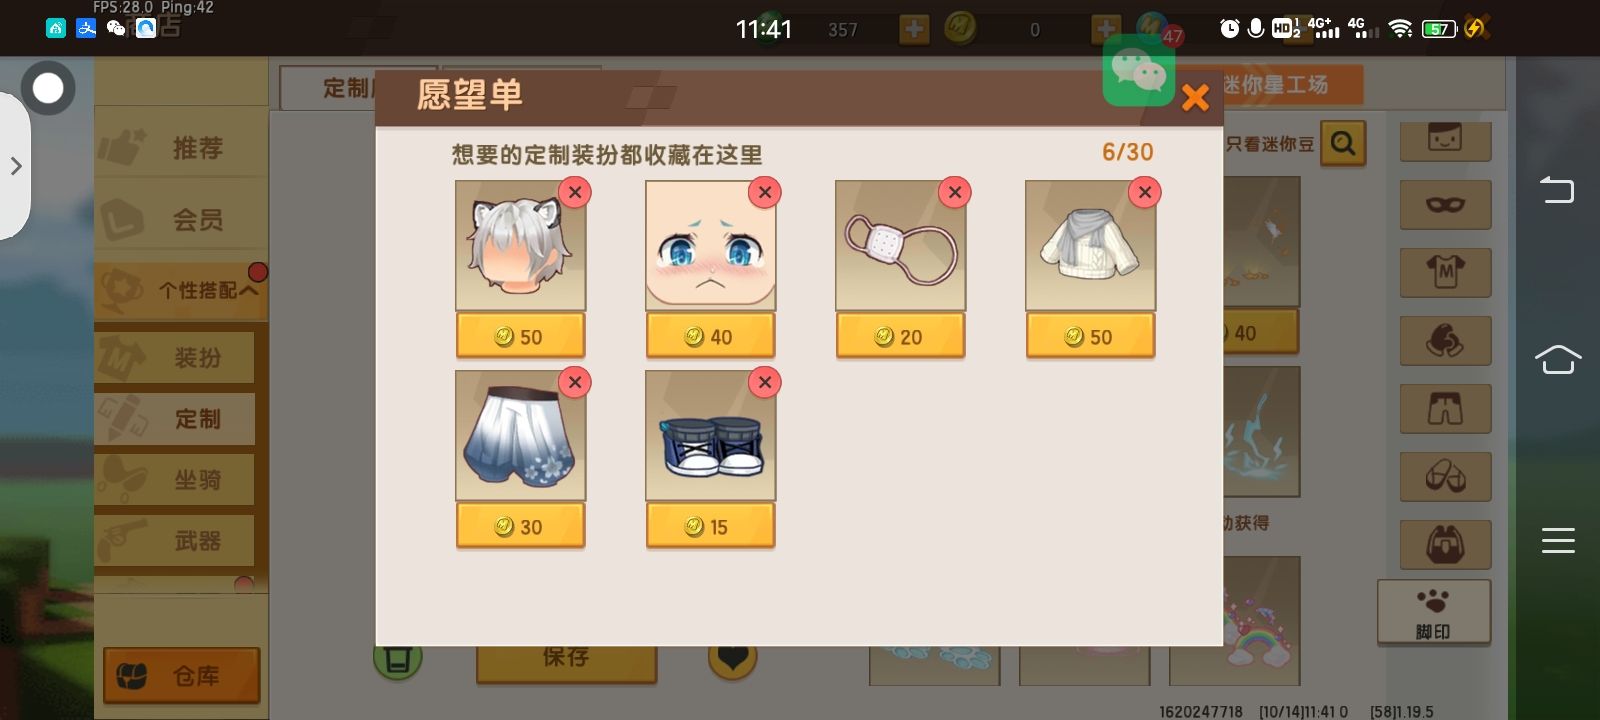Open the eye mask category icon
Image resolution: width=1600 pixels, height=720 pixels.
tap(1445, 205)
